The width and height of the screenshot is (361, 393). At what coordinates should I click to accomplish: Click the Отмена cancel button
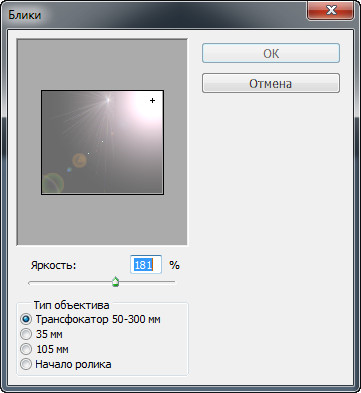click(x=271, y=83)
